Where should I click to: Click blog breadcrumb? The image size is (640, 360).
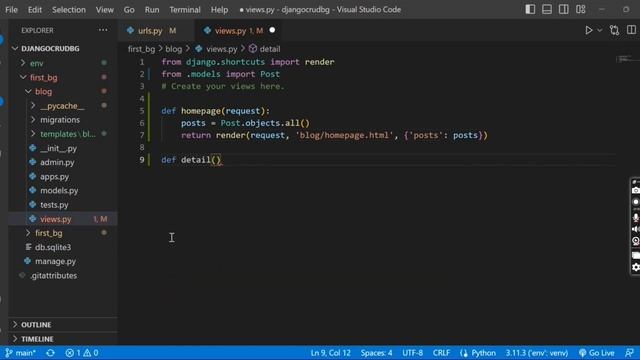(173, 49)
